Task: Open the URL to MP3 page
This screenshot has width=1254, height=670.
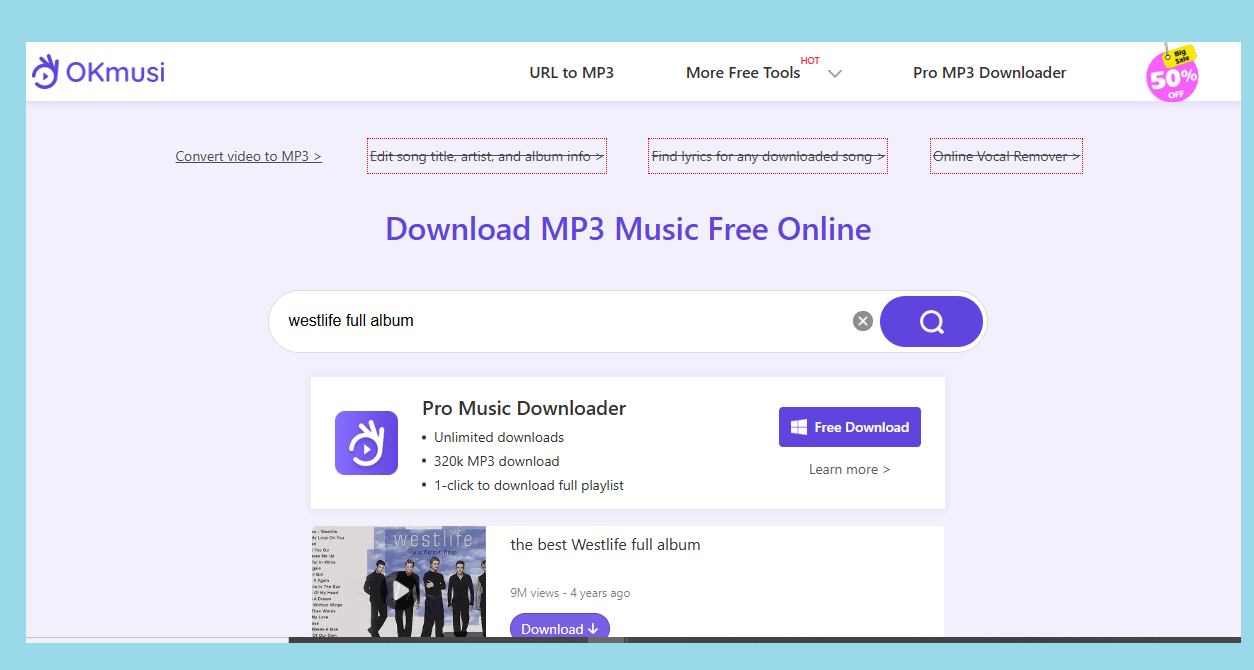Action: 571,73
